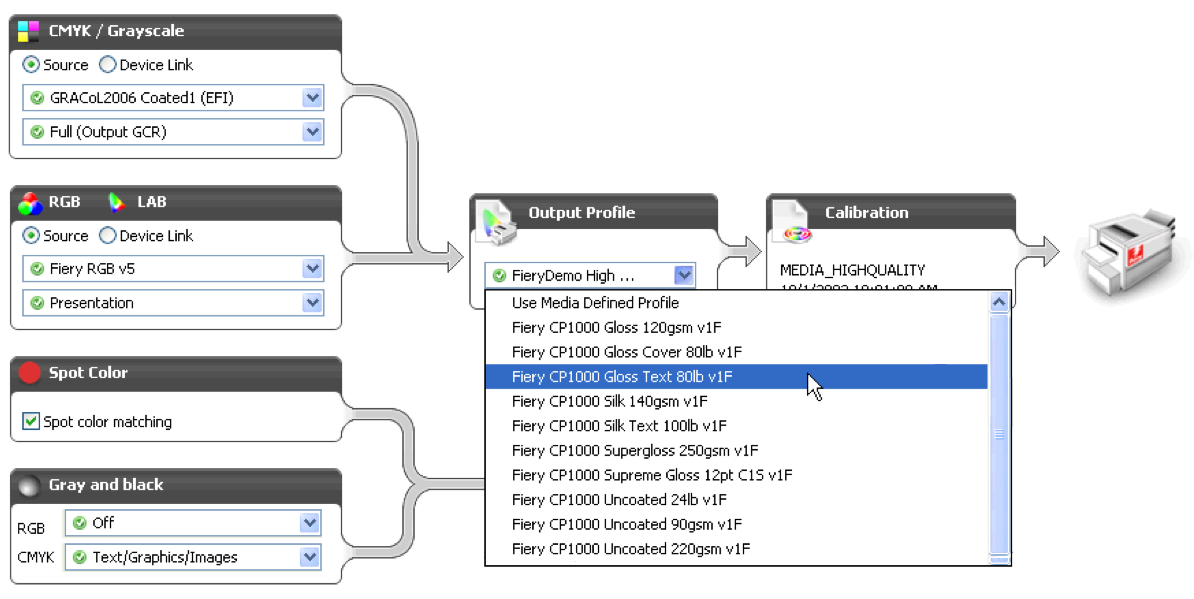Screen dimensions: 1194x599
Task: Click the MEDIA_HIGHQUALITY calibration name
Action: (852, 270)
